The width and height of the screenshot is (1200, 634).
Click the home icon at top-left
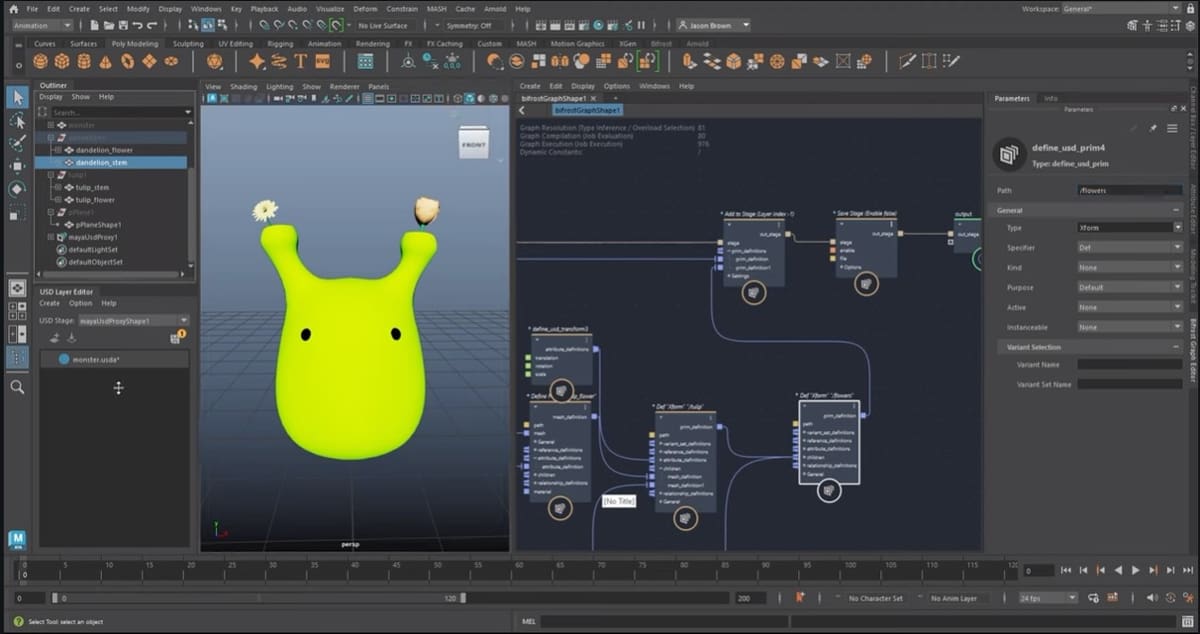coord(14,9)
